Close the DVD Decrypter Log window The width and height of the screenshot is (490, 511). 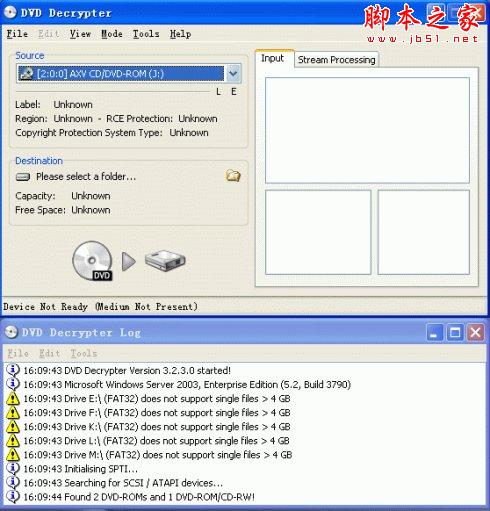475,332
